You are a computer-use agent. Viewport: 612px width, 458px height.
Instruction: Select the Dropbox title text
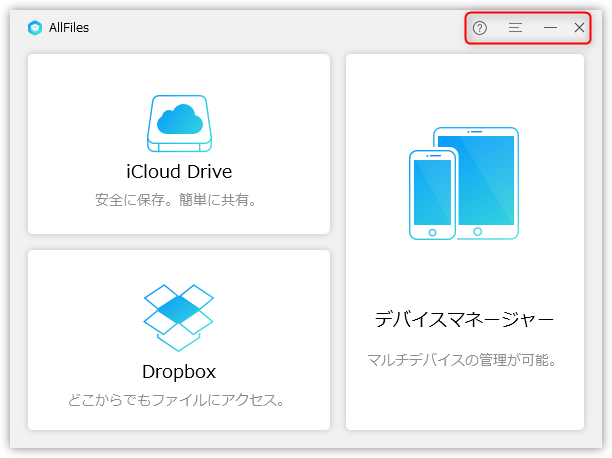(179, 372)
